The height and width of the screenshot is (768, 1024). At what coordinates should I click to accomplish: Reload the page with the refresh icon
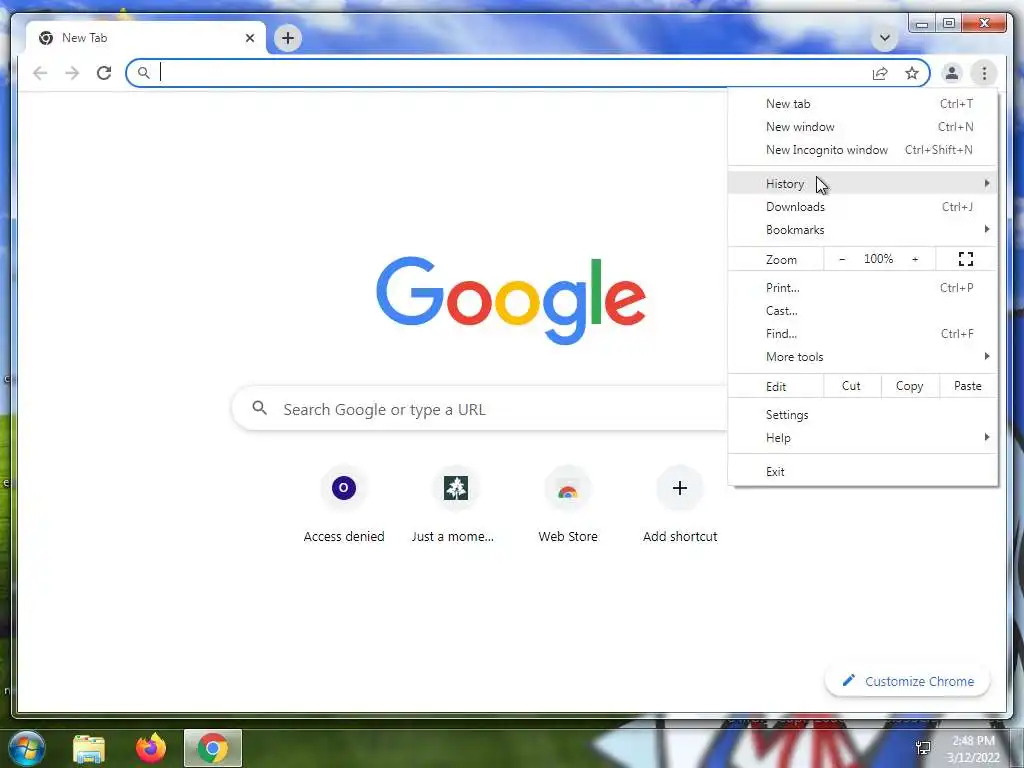point(104,73)
